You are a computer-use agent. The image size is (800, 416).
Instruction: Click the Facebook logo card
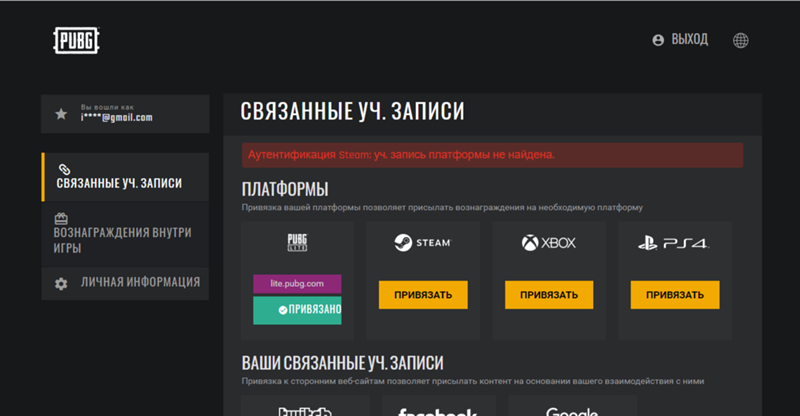tap(439, 406)
